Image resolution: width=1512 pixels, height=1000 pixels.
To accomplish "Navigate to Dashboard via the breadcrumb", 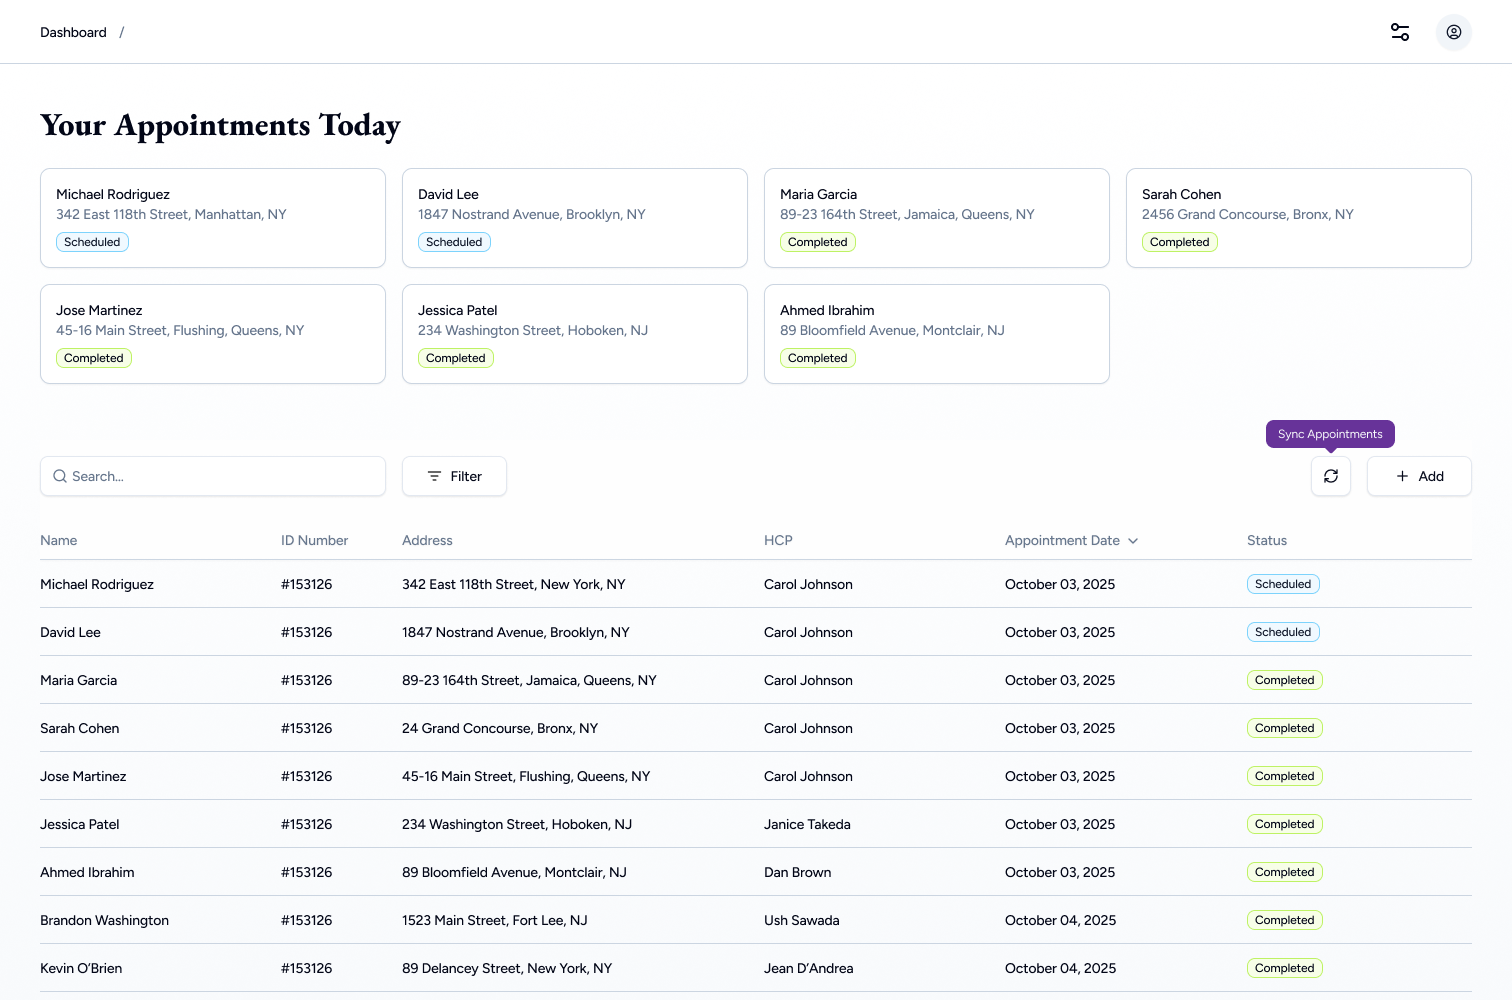I will click(73, 31).
